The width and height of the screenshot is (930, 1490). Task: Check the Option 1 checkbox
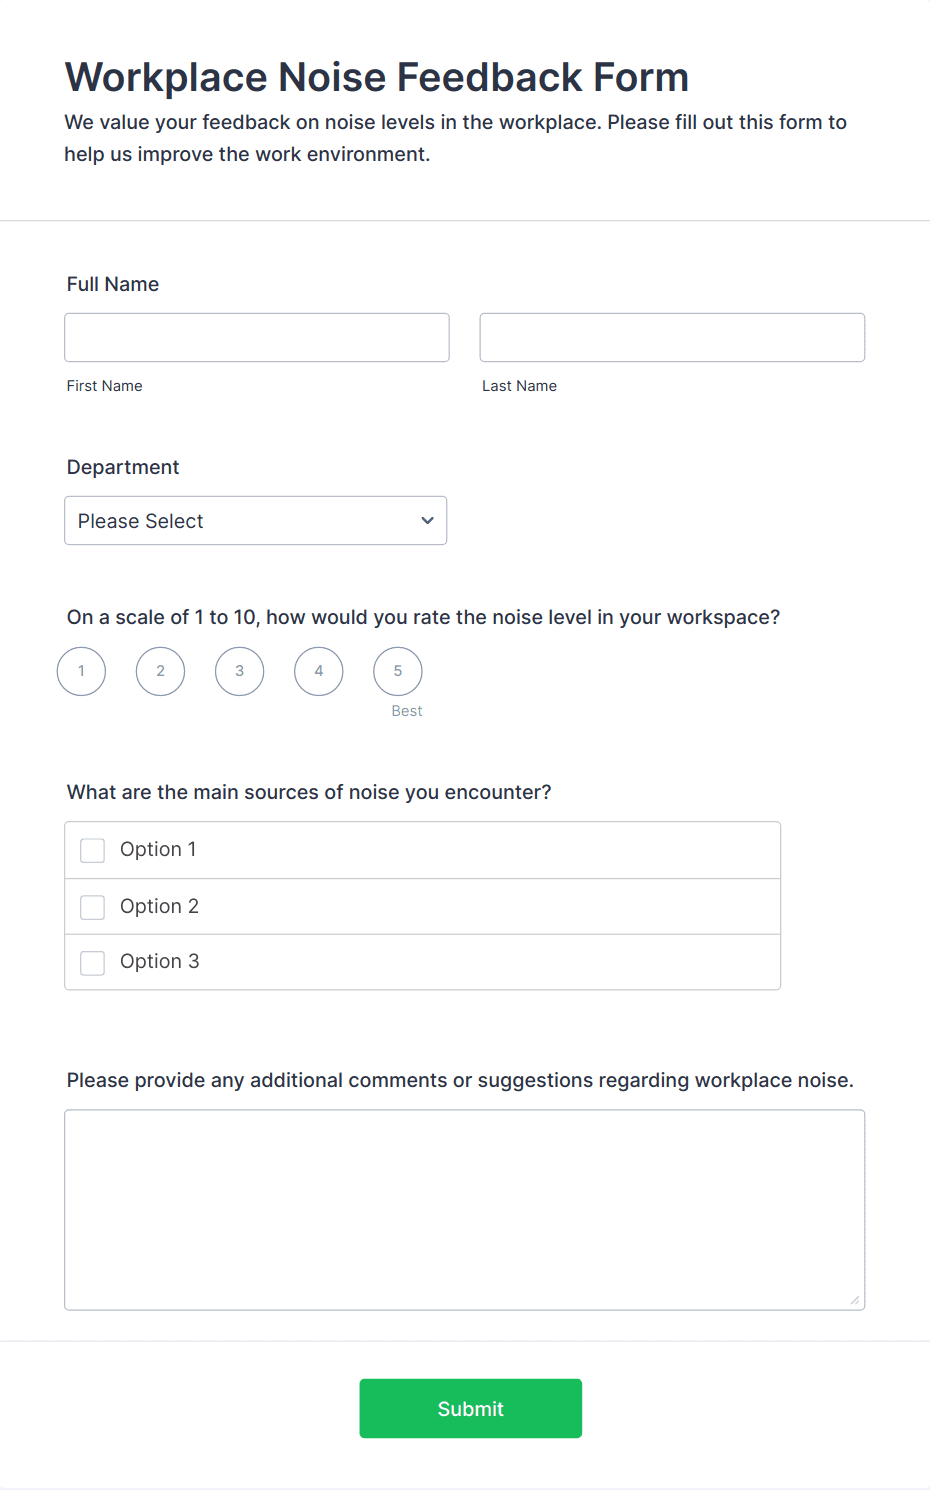point(92,850)
